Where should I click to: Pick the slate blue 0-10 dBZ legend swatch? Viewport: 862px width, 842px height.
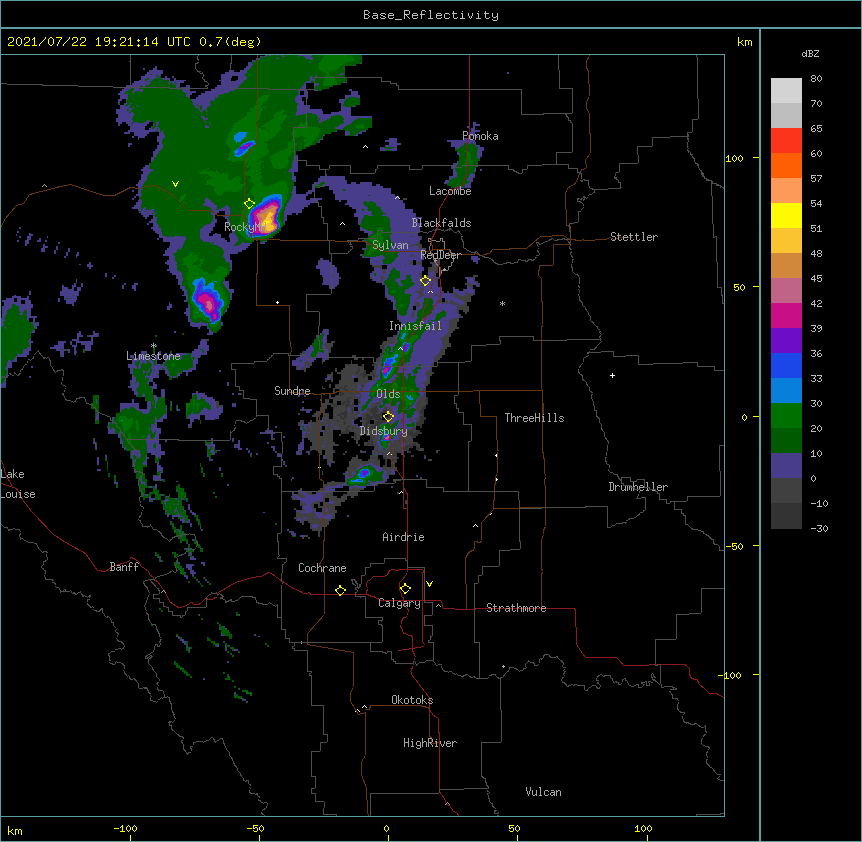(x=786, y=466)
